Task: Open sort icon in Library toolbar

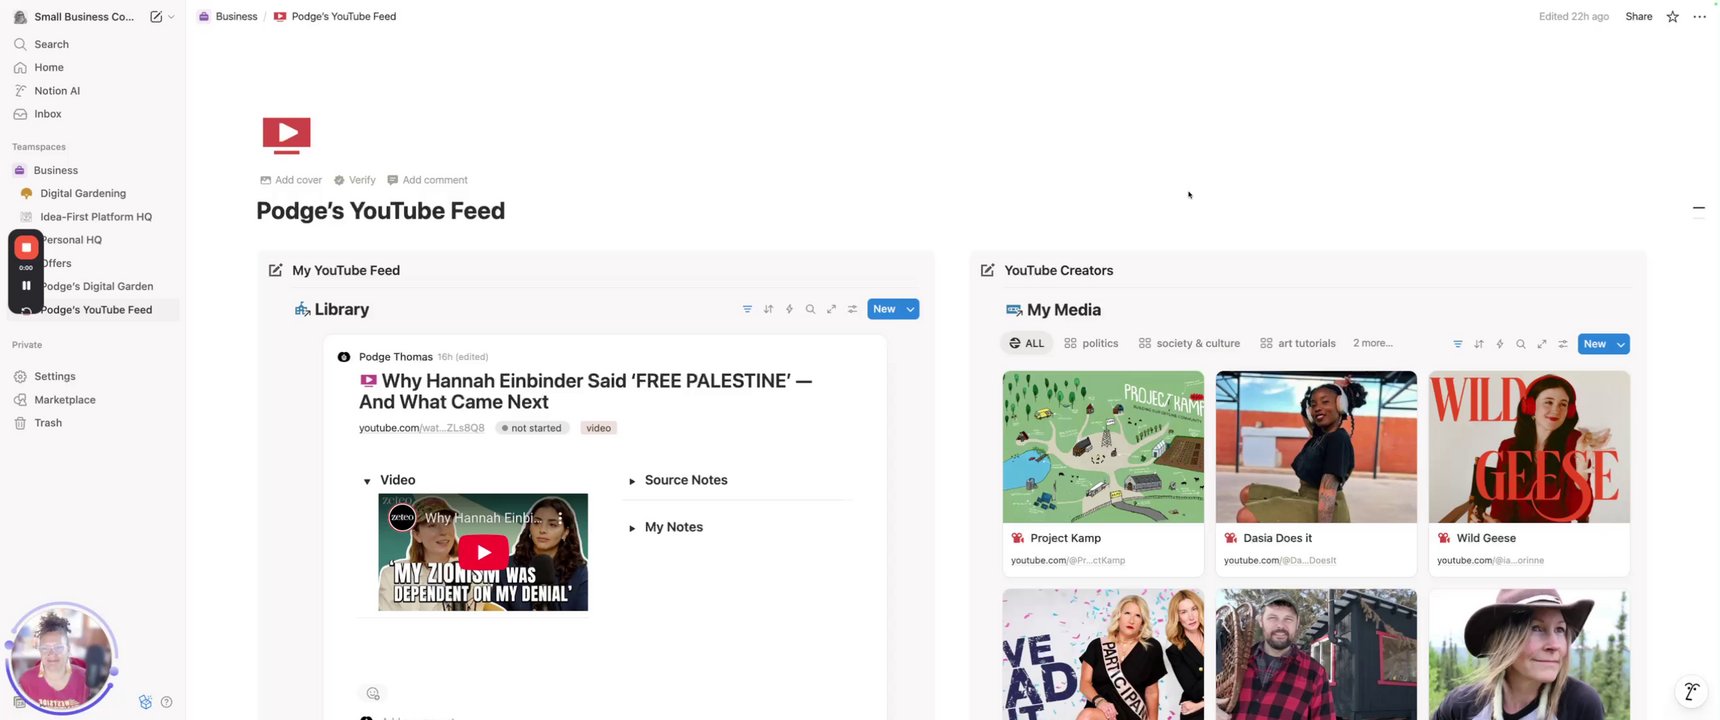Action: click(x=768, y=309)
